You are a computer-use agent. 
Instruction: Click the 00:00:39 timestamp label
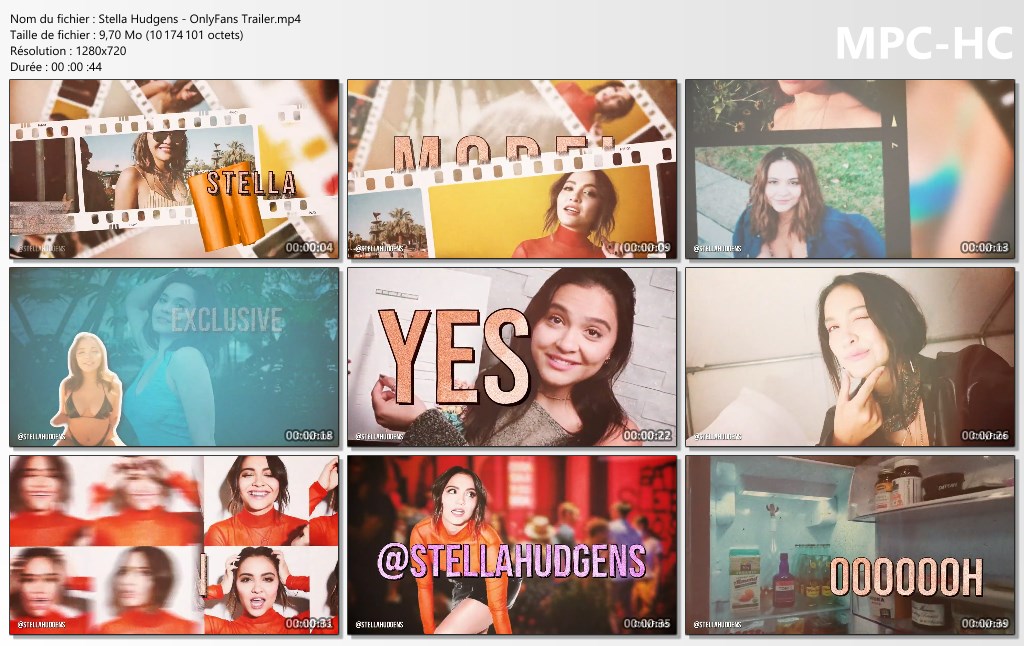pyautogui.click(x=984, y=623)
